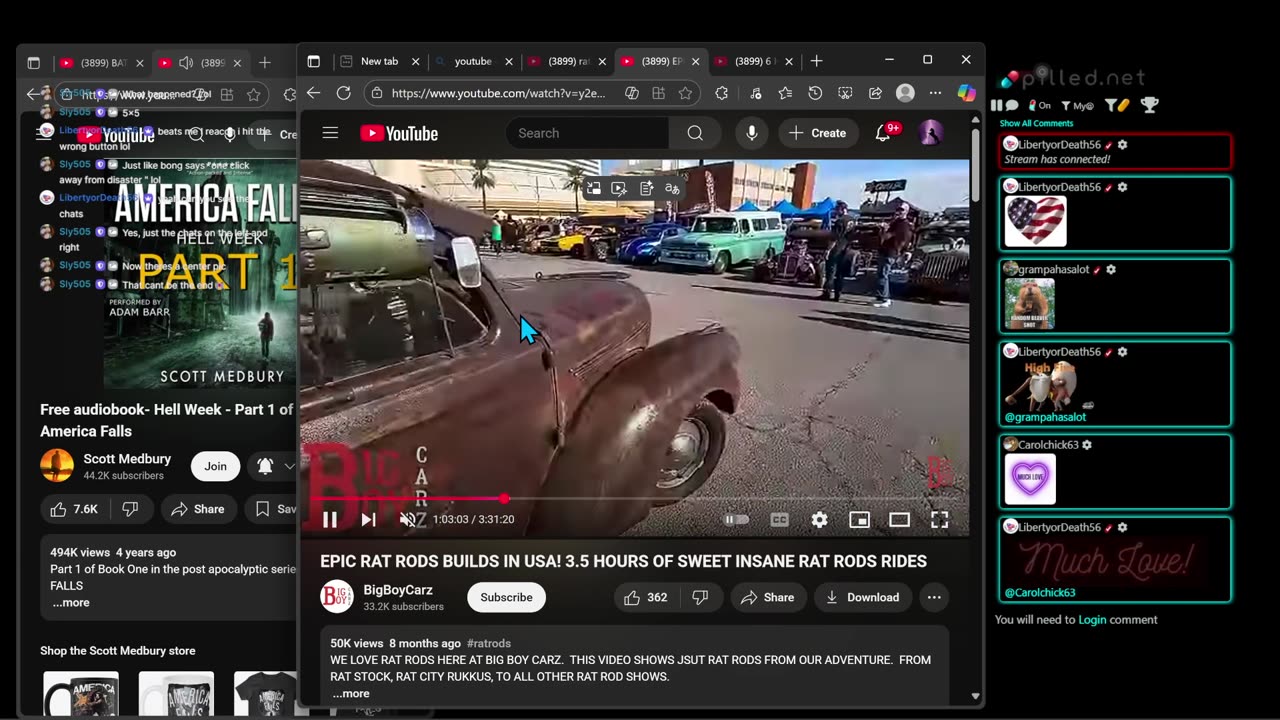Click the magnifier search button
1280x720 pixels.
[x=695, y=133]
